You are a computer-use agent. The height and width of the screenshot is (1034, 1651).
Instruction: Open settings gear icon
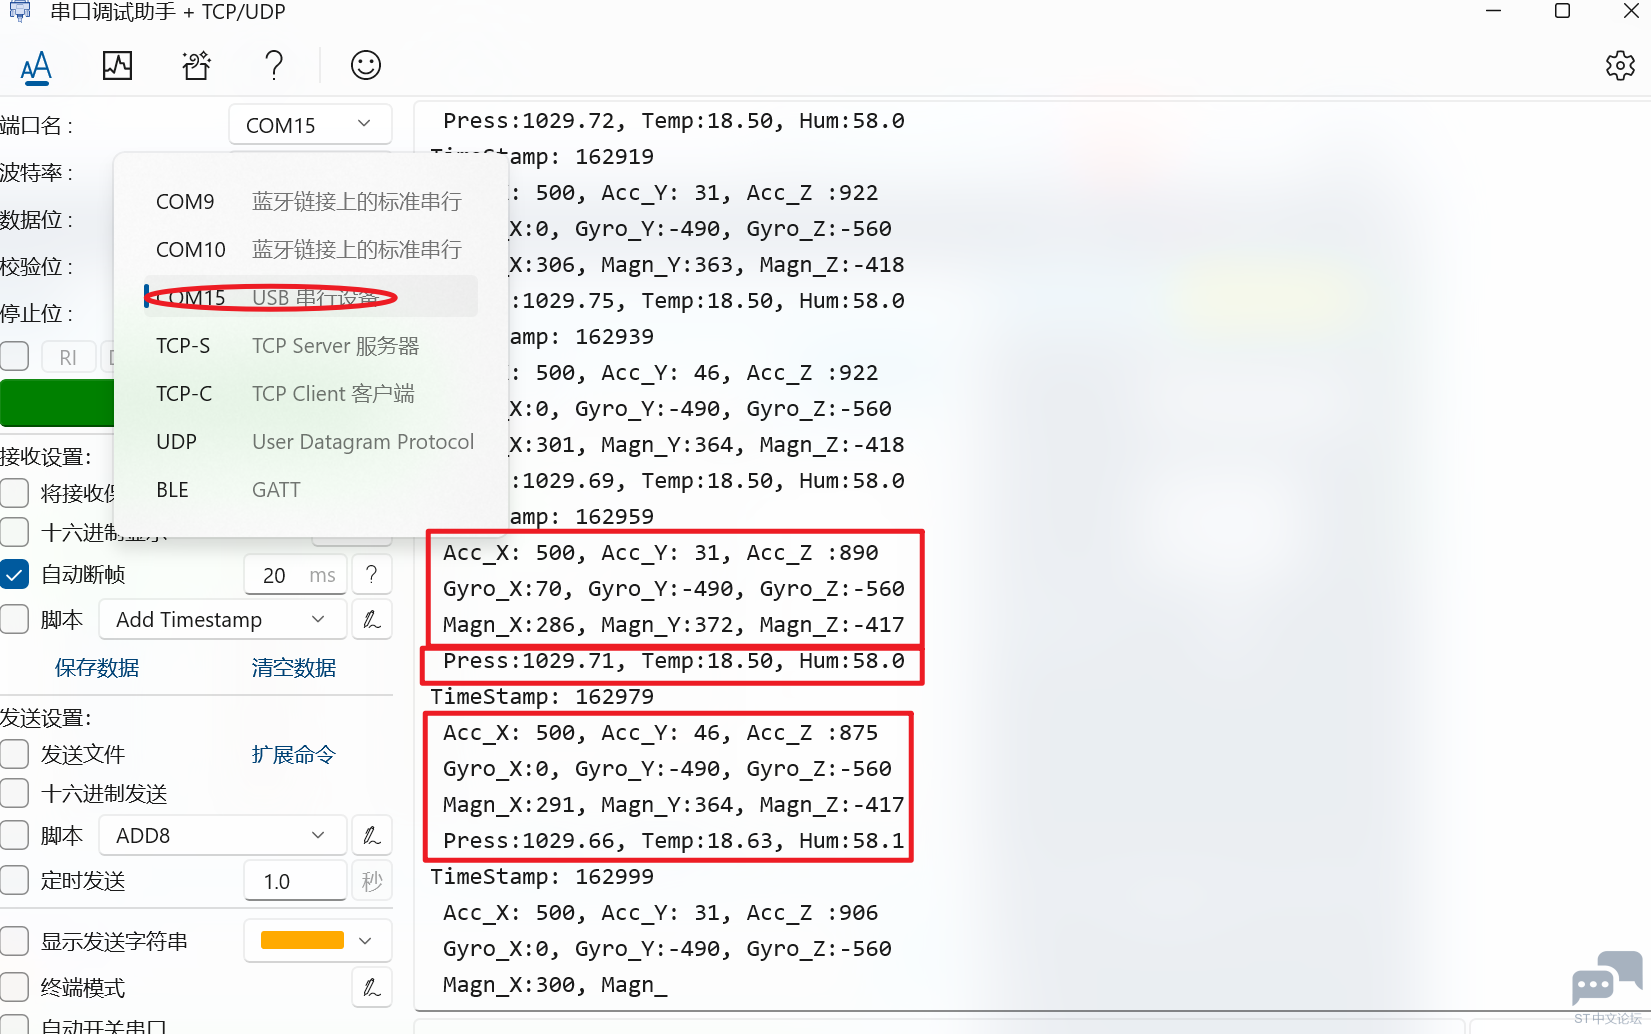pyautogui.click(x=1619, y=66)
